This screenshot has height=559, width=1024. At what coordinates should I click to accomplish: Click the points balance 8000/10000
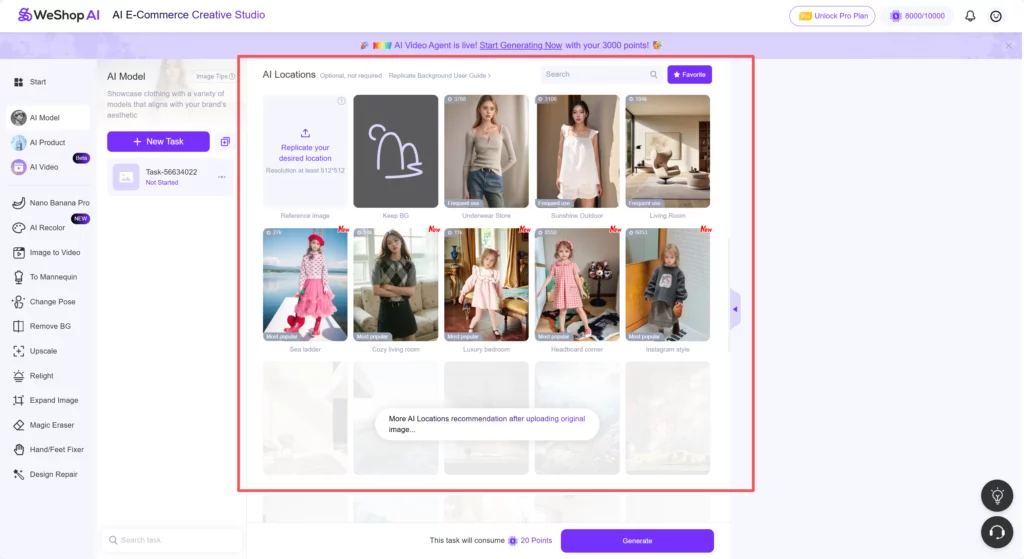click(918, 16)
